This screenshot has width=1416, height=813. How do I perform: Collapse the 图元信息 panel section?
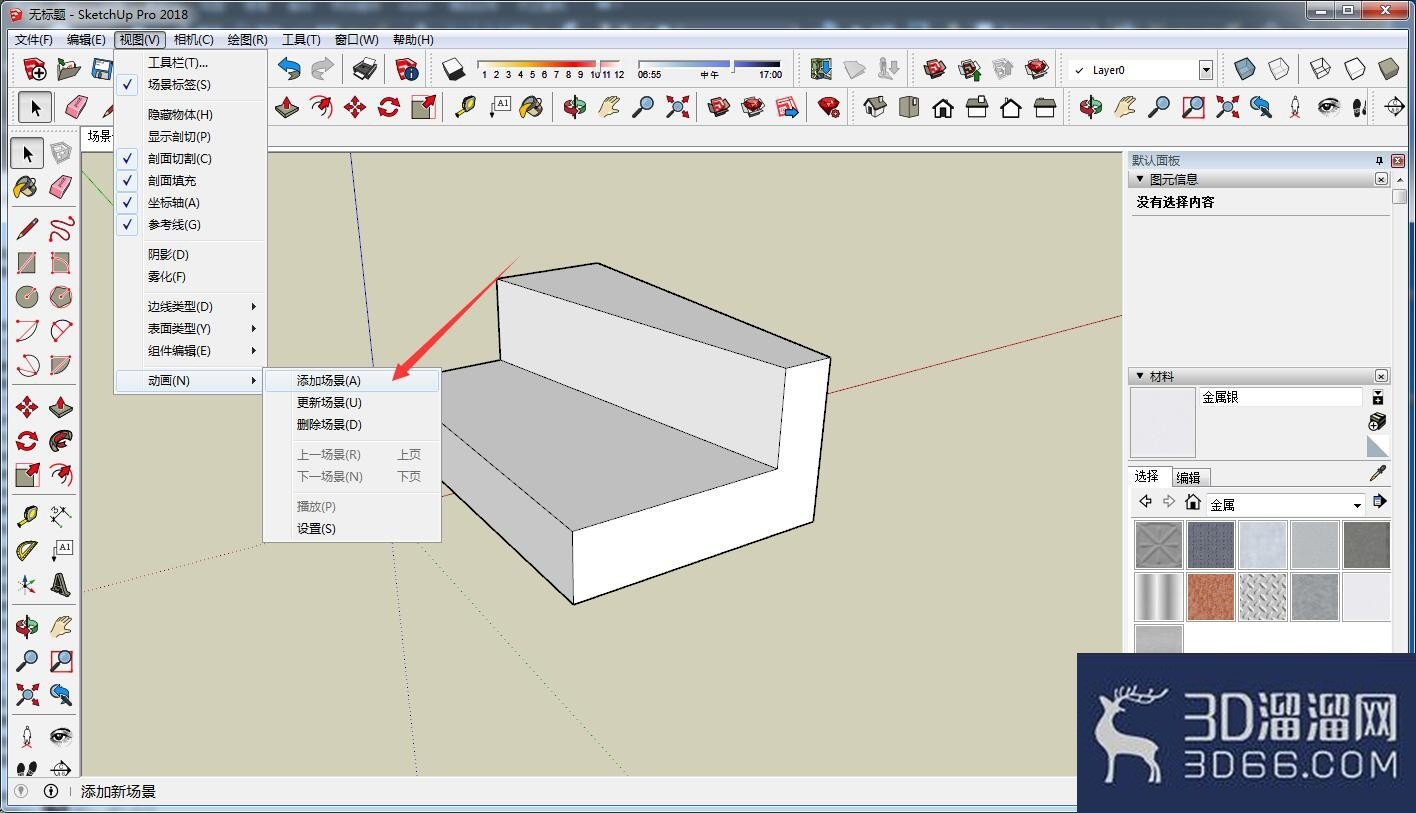coord(1138,180)
